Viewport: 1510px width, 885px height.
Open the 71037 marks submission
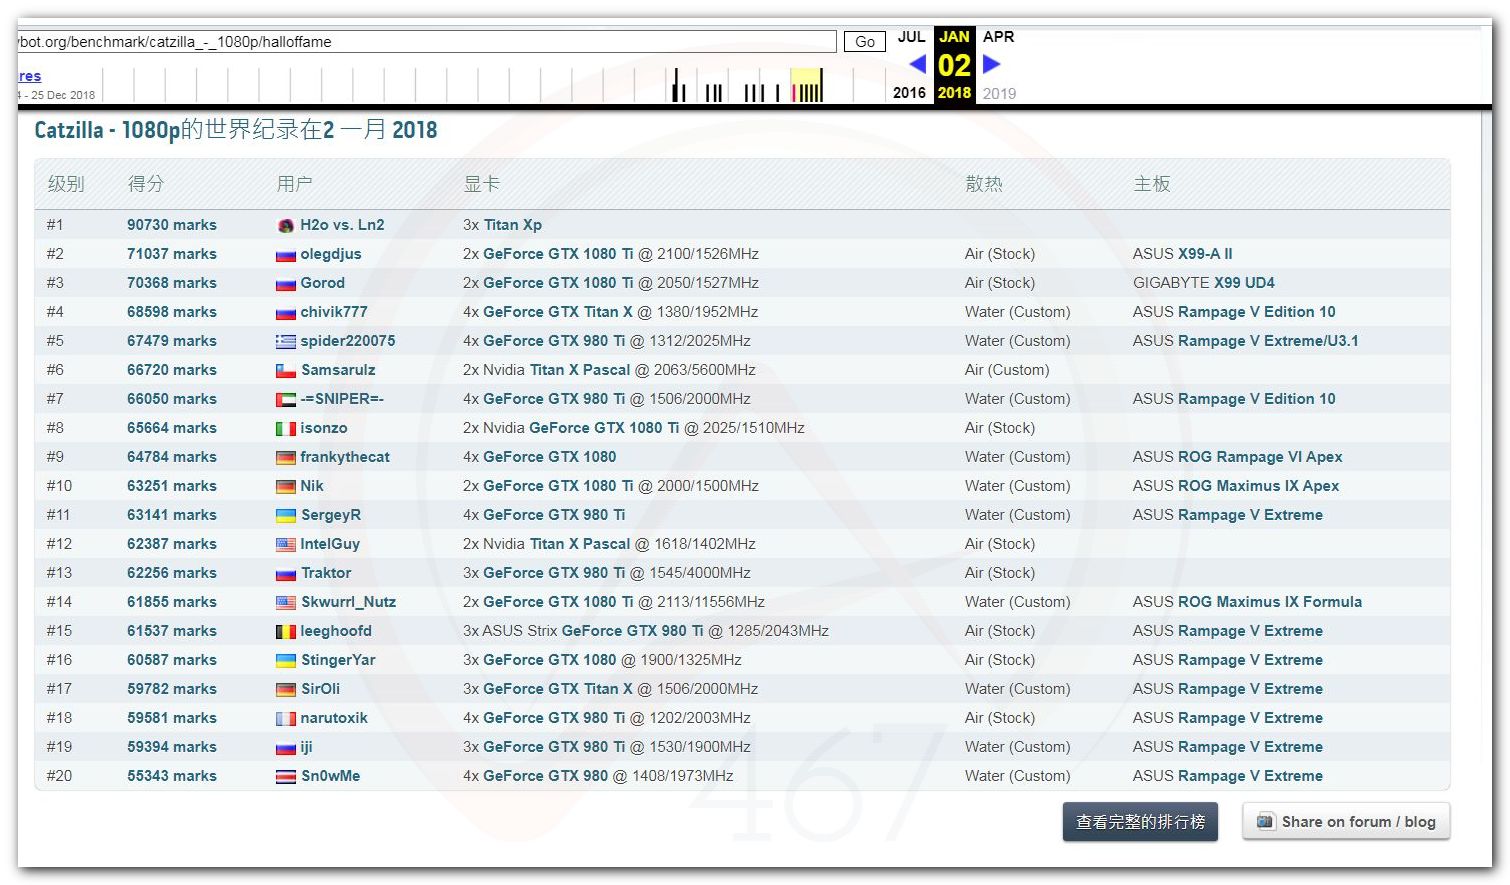click(x=172, y=254)
